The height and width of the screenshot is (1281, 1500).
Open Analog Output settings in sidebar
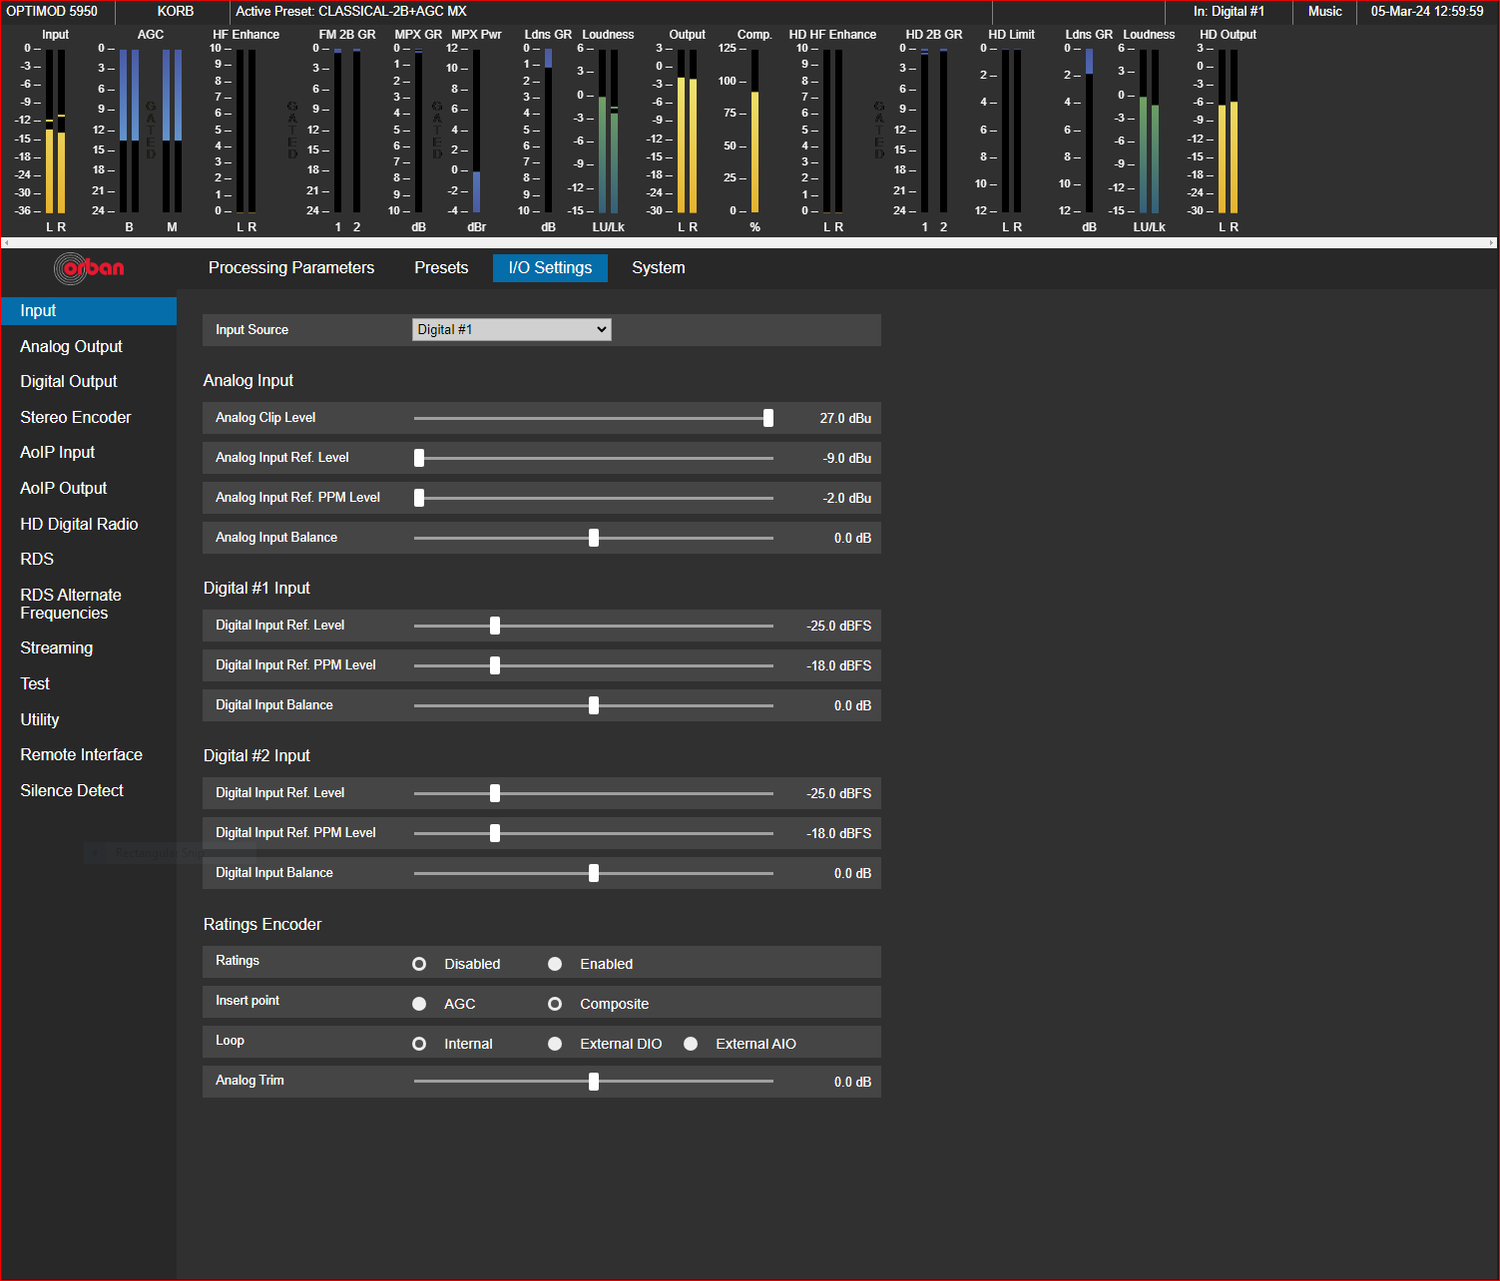click(71, 347)
